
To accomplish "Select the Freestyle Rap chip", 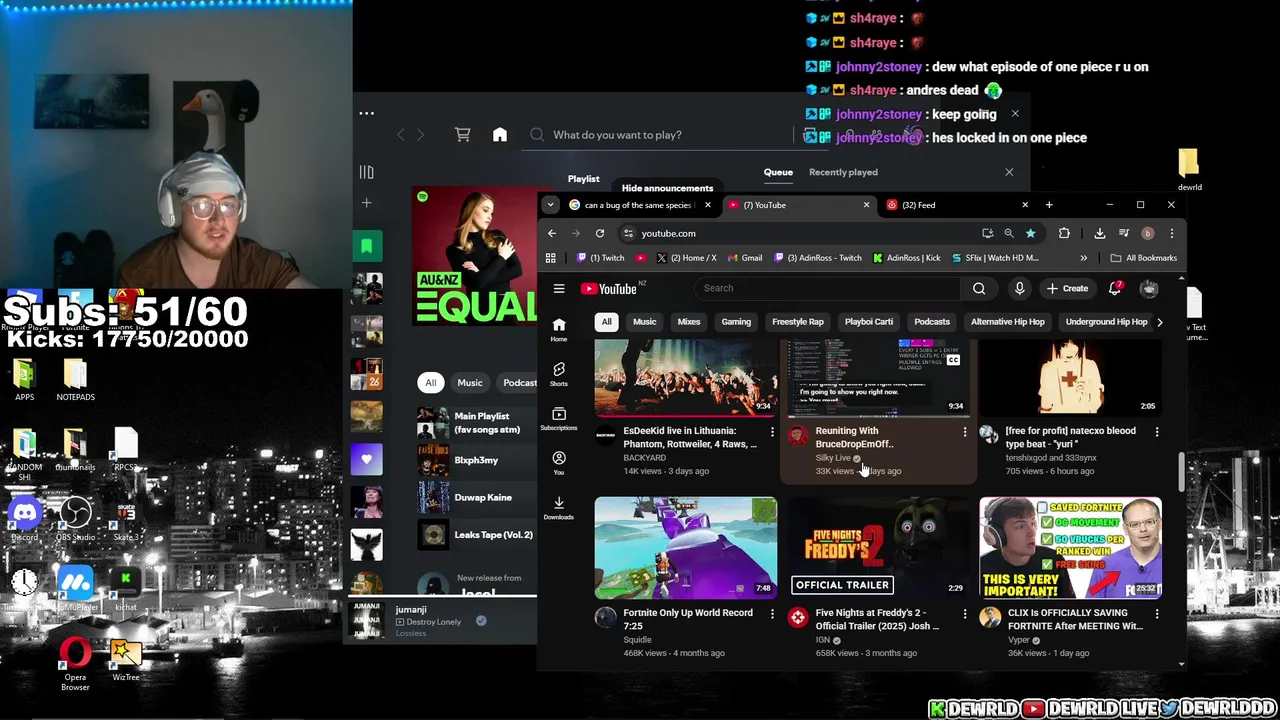I will (798, 322).
